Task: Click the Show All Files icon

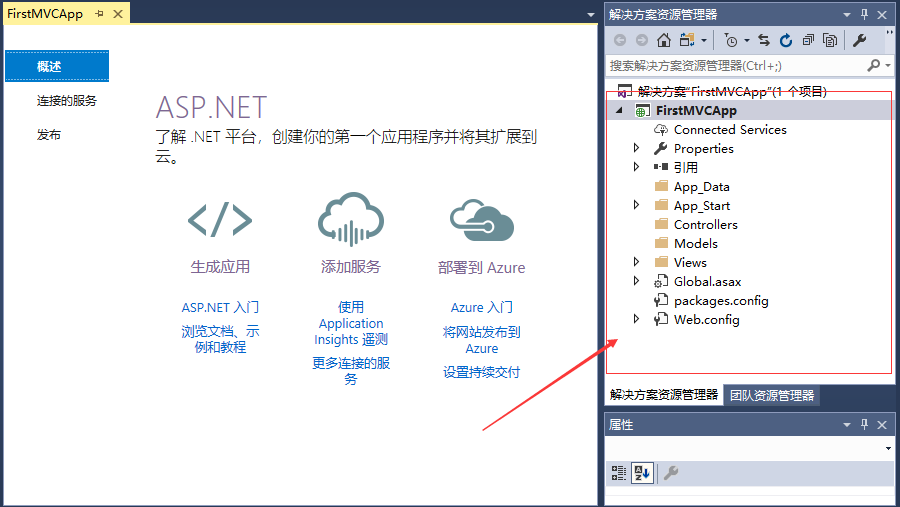Action: point(830,40)
